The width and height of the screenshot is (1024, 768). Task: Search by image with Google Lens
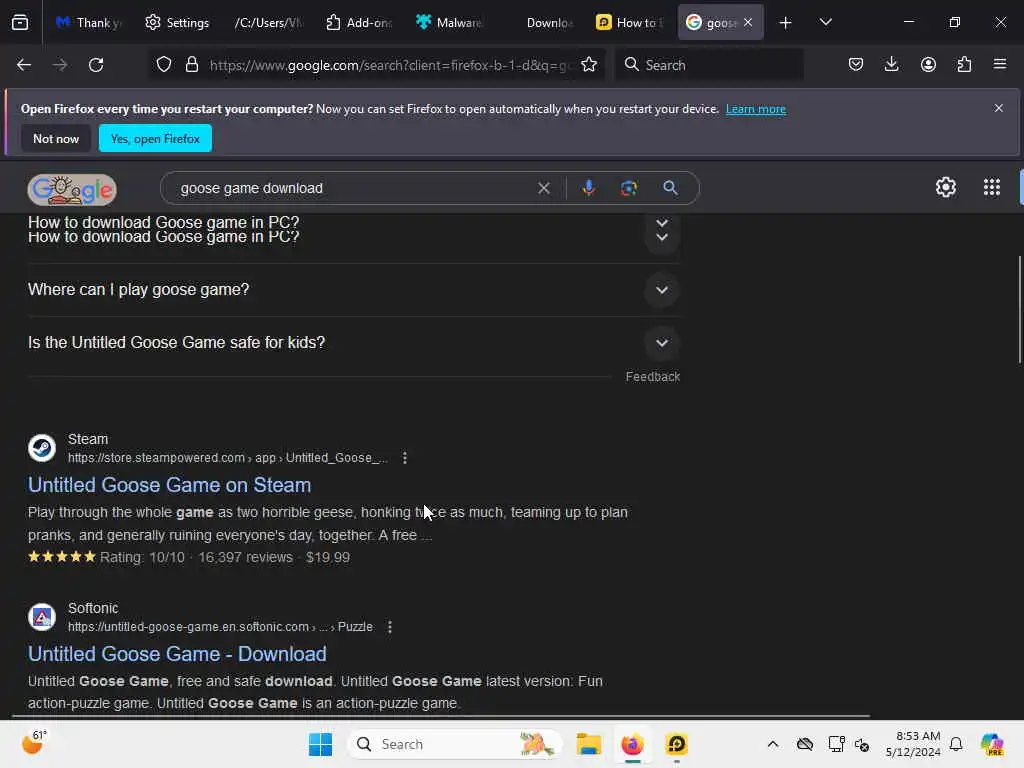click(x=628, y=188)
